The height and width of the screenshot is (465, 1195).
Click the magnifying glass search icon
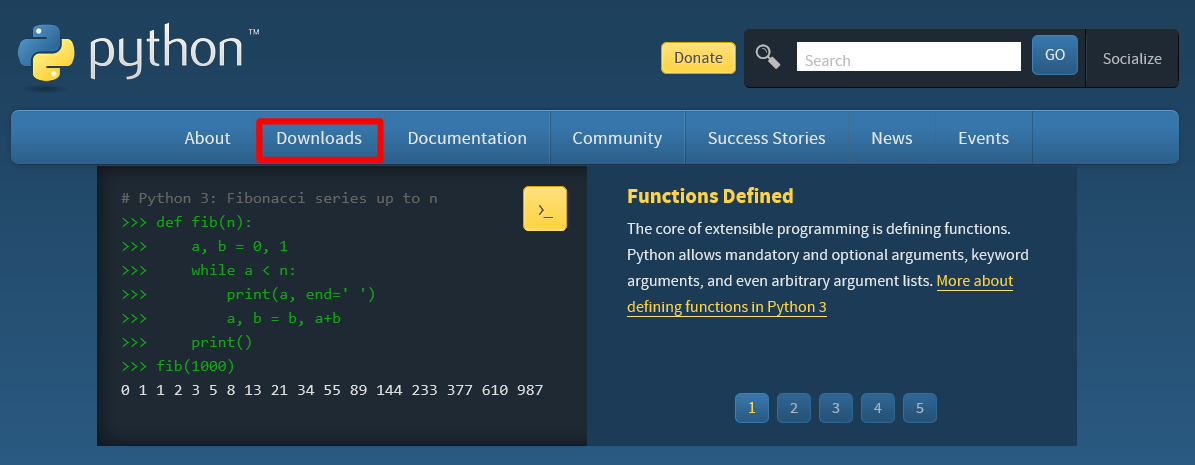[x=767, y=56]
